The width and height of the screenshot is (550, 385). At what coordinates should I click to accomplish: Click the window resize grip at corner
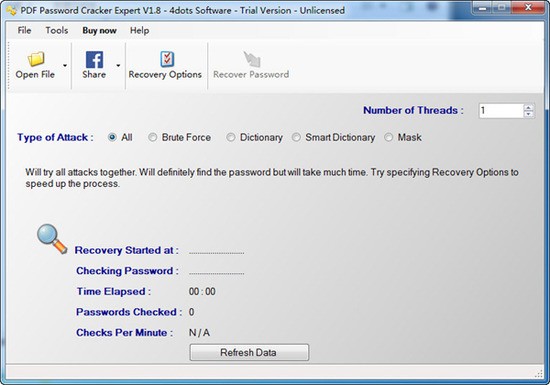(539, 374)
